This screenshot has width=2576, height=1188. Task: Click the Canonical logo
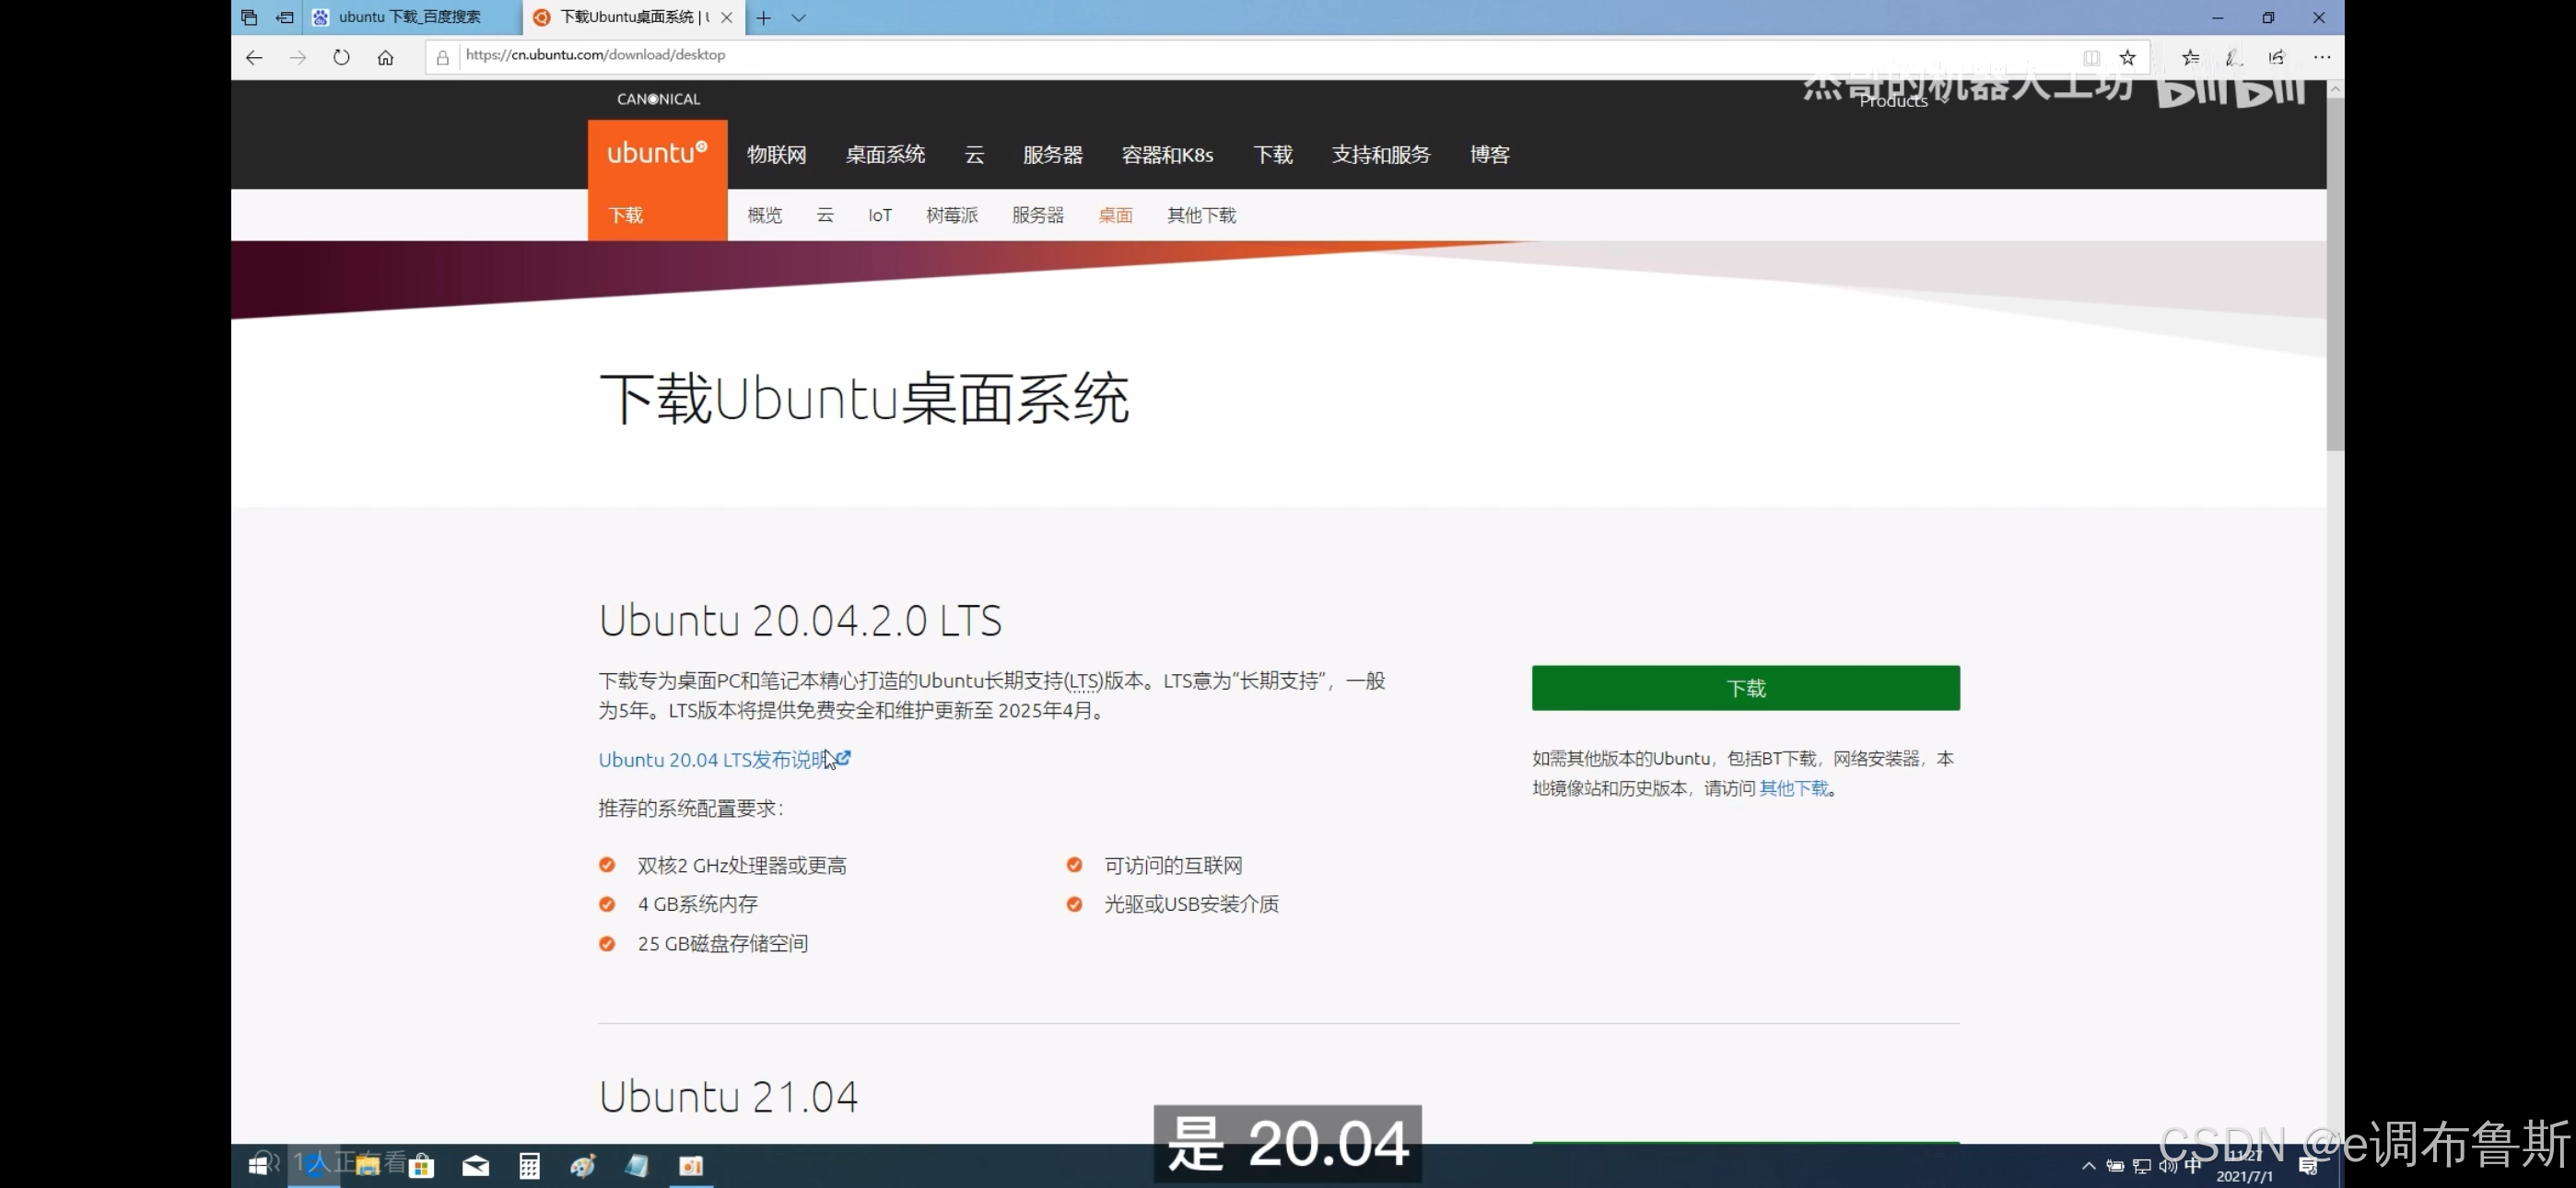pos(658,99)
